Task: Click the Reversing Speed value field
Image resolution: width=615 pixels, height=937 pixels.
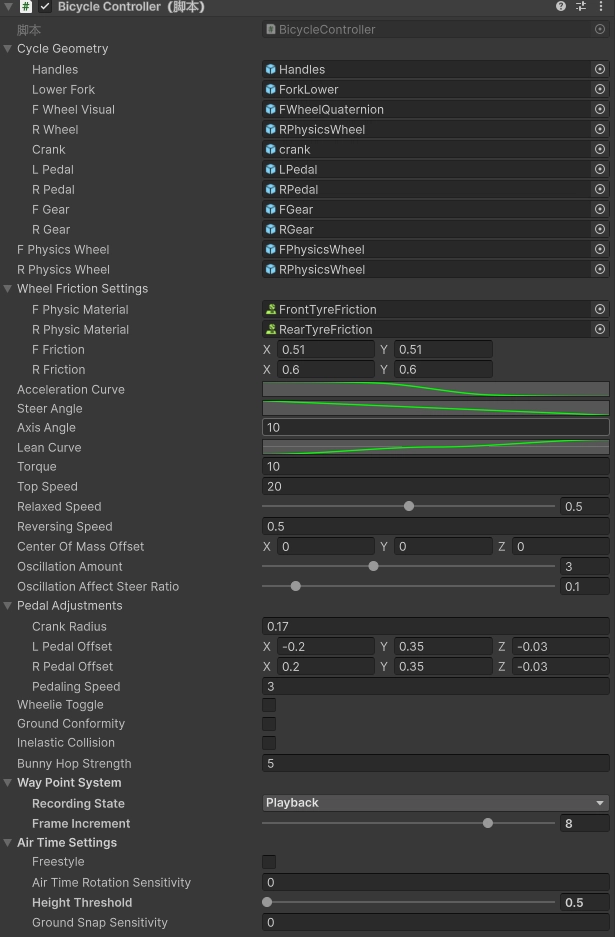Action: [436, 526]
